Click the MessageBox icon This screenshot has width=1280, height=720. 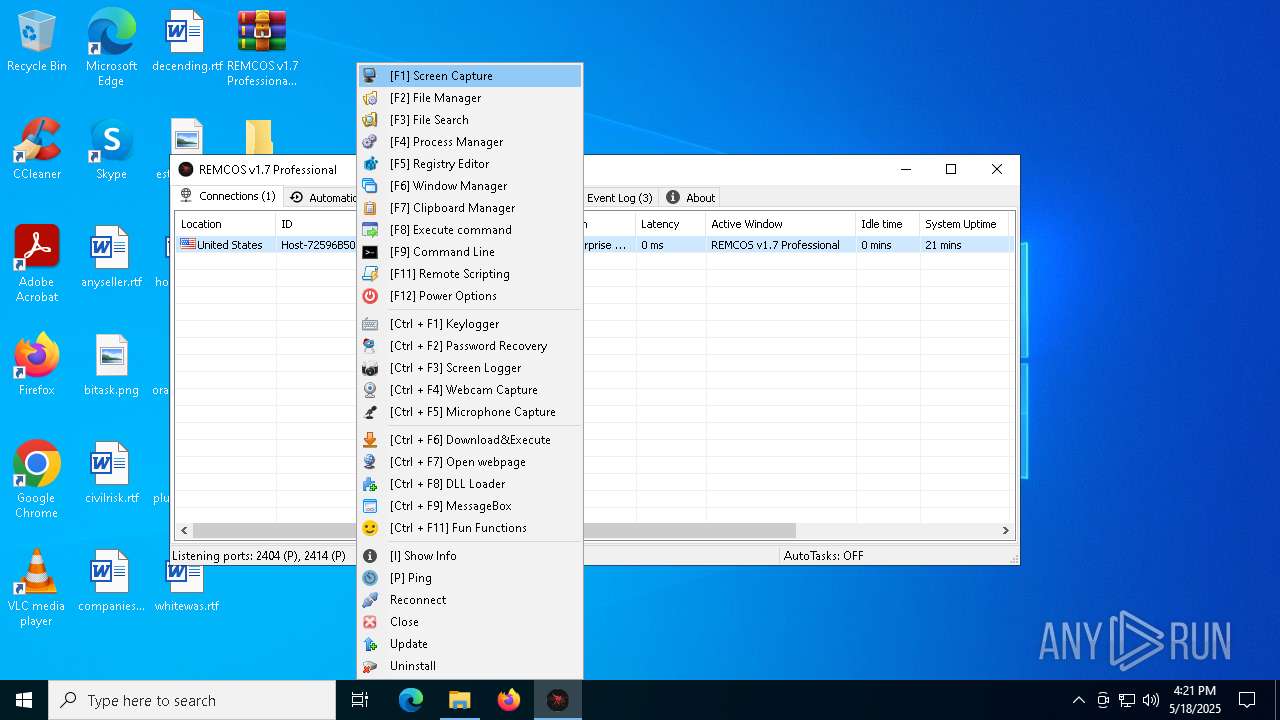tap(370, 506)
